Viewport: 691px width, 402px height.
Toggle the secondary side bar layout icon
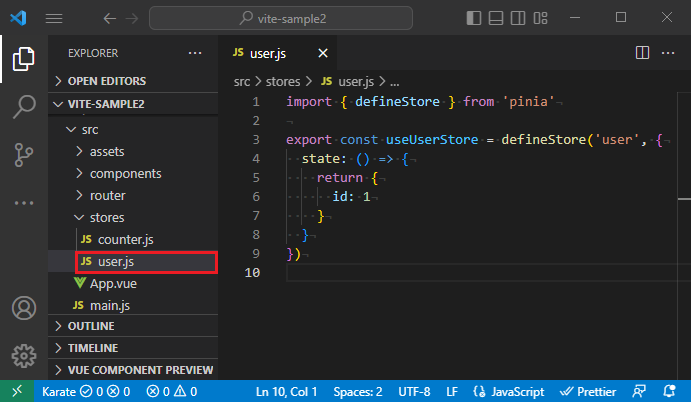518,18
